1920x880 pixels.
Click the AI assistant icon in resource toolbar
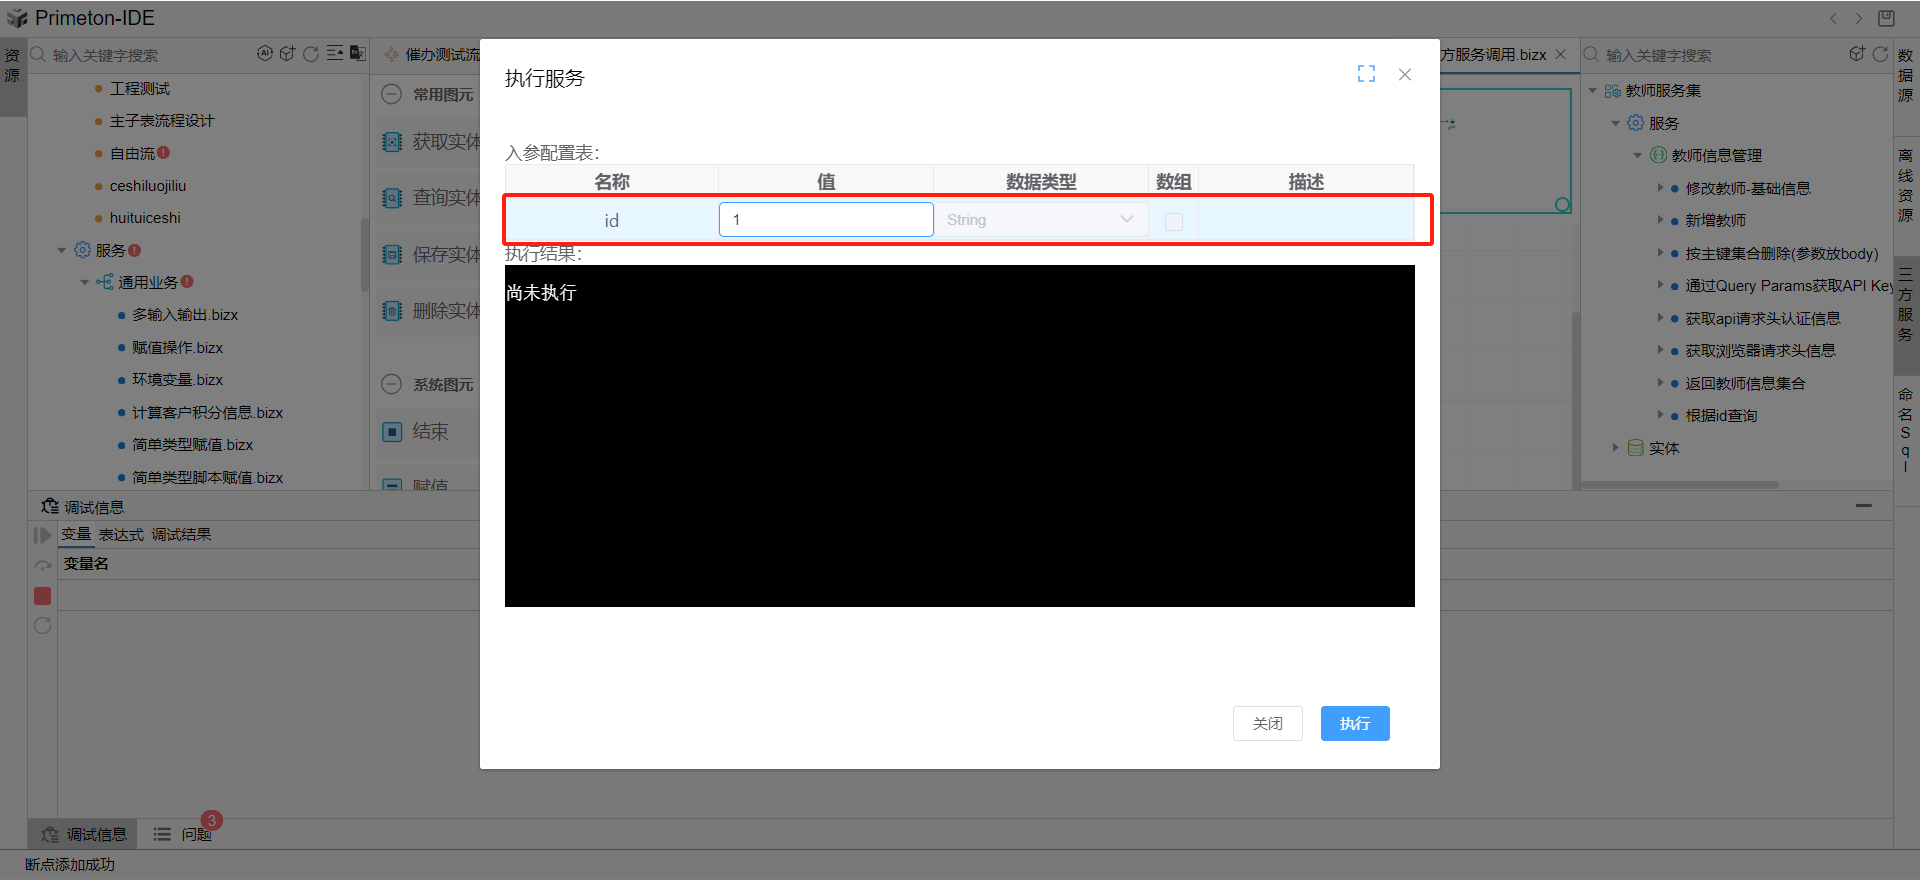click(x=265, y=54)
